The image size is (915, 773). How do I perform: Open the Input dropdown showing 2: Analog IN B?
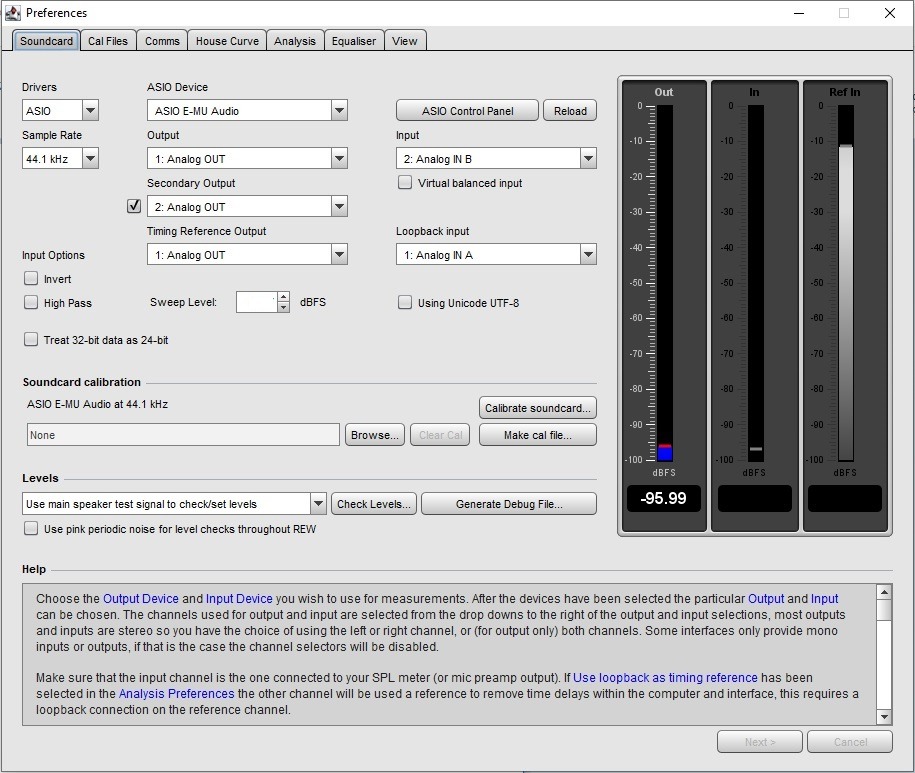point(496,158)
